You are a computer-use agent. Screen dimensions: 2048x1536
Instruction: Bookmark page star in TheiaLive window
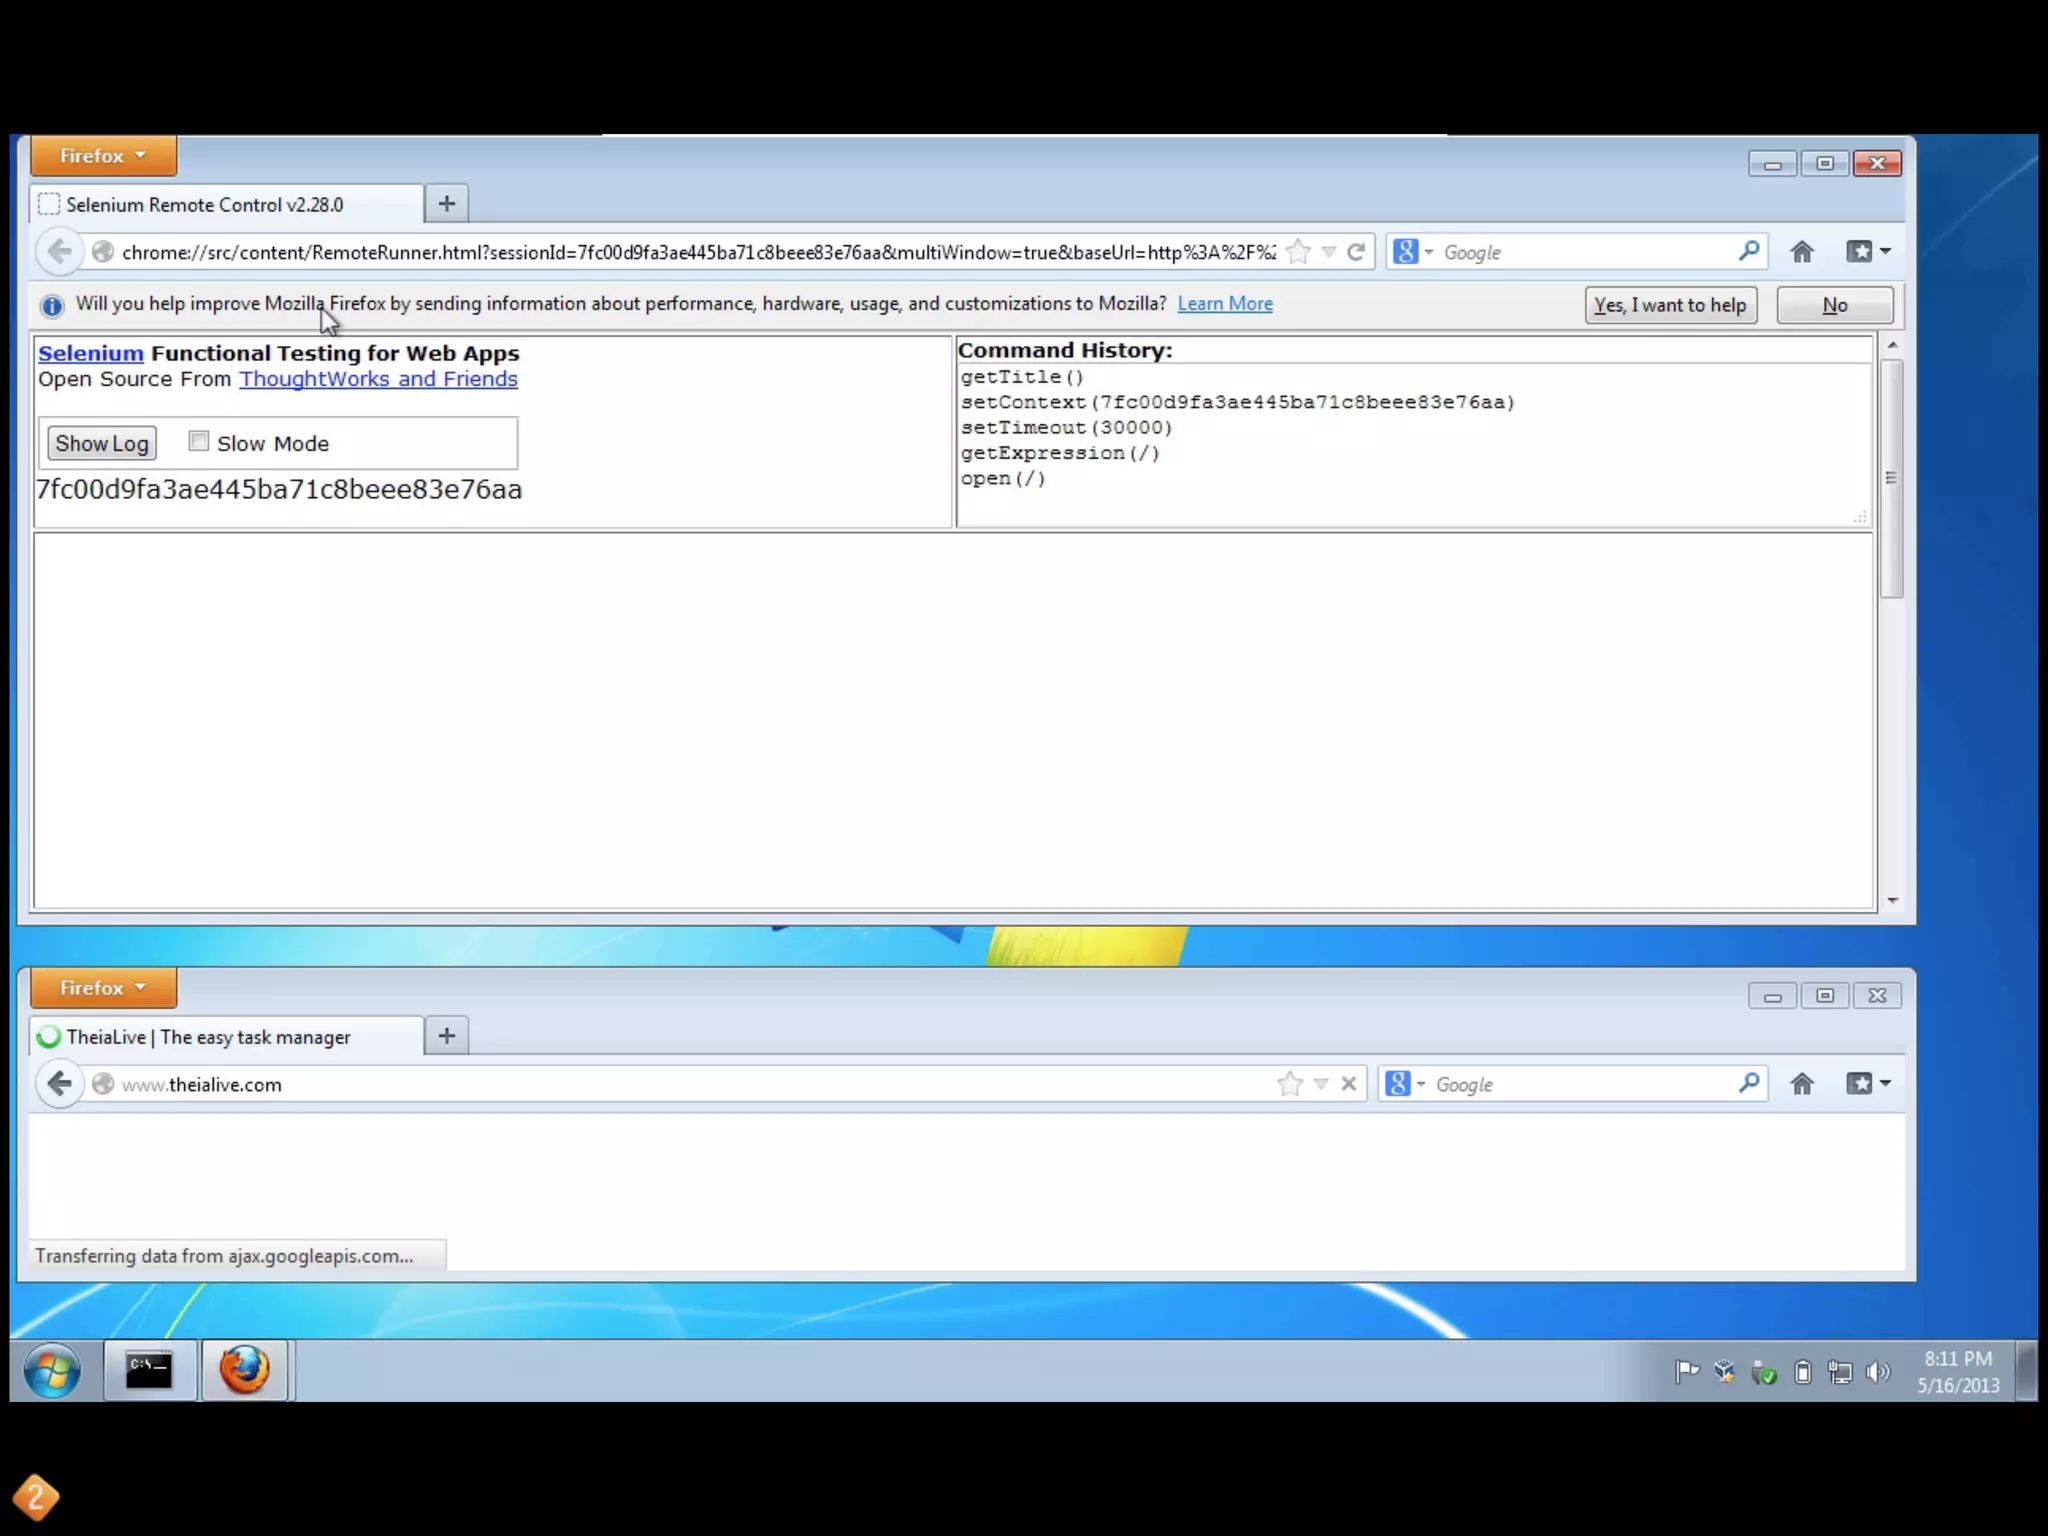tap(1290, 1084)
